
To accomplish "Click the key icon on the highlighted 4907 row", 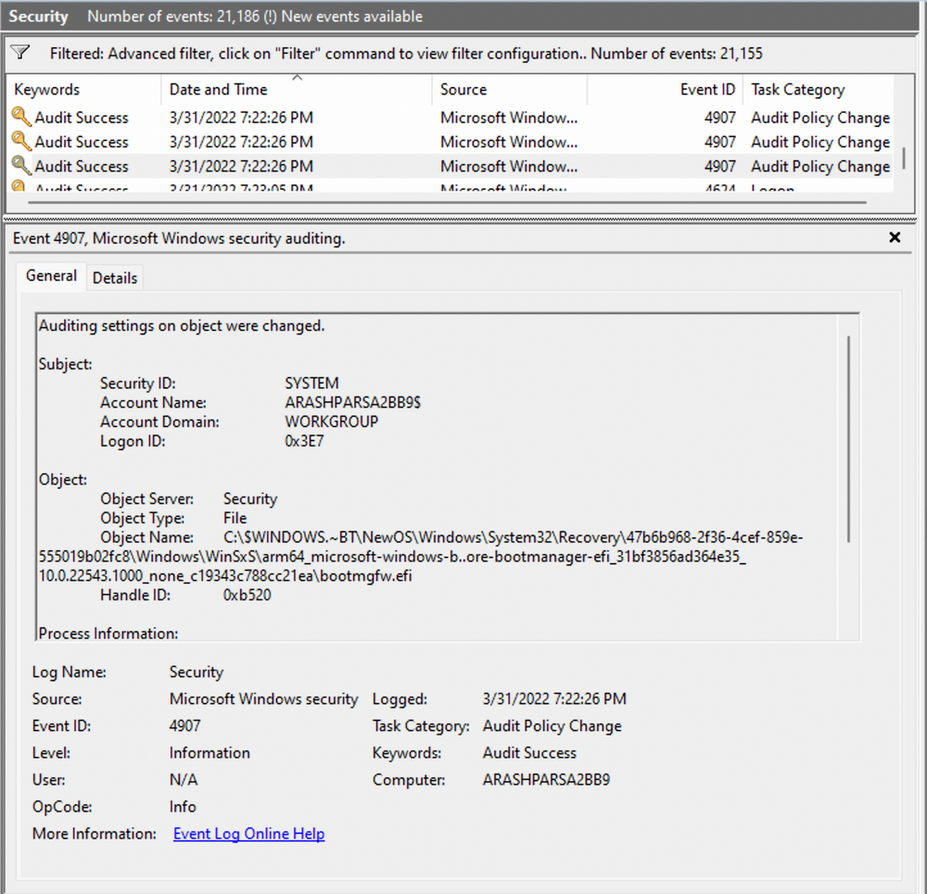I will [x=21, y=166].
